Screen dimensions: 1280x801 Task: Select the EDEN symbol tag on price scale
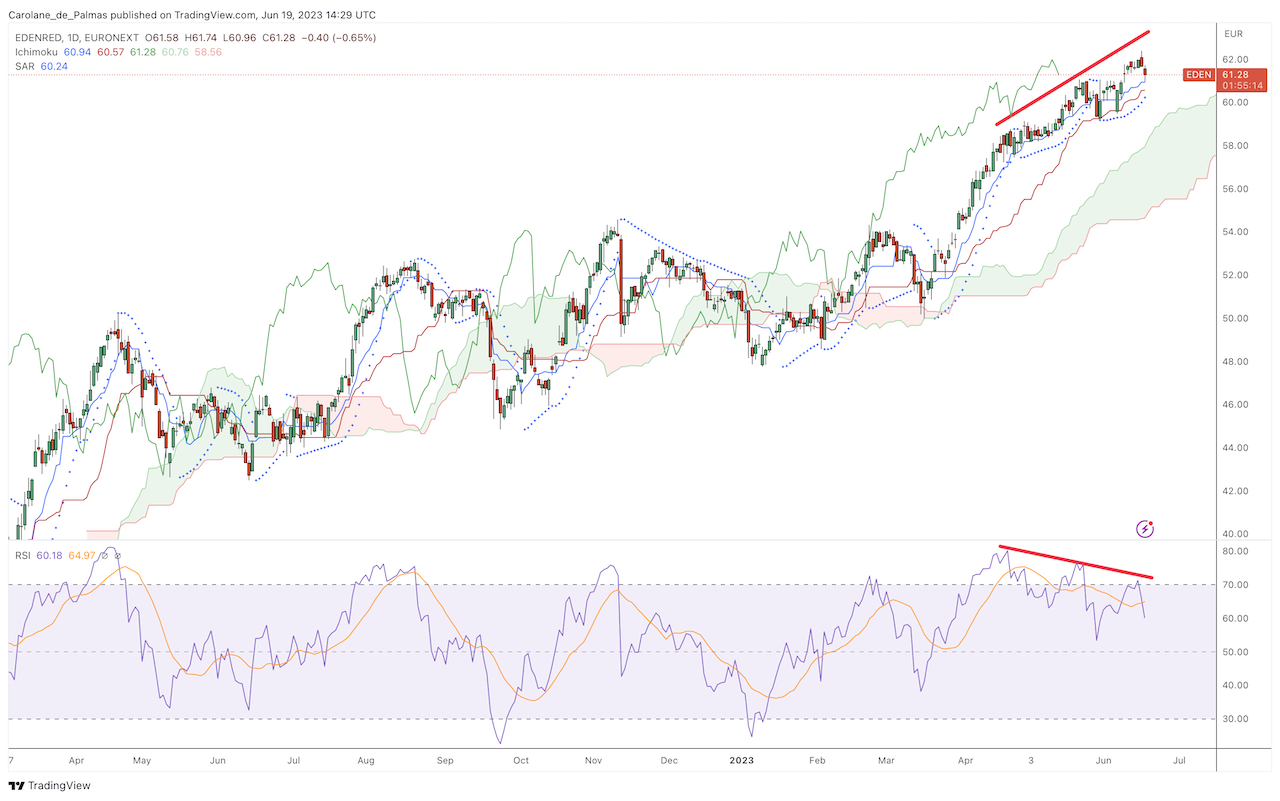click(x=1198, y=74)
